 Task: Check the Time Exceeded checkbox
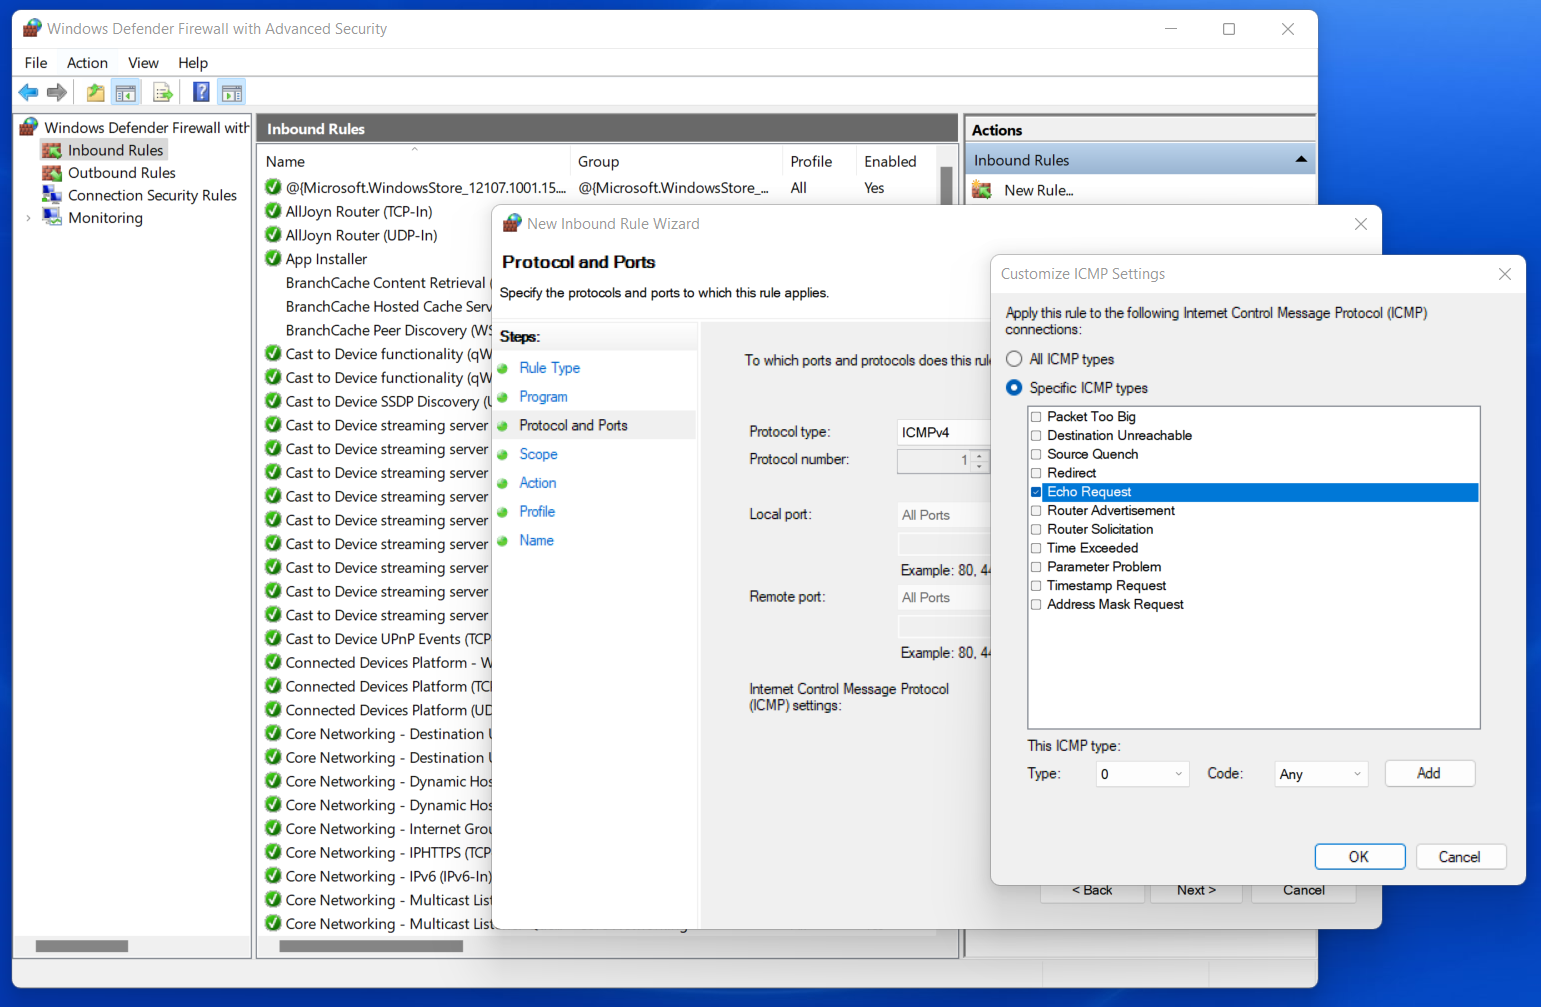(1036, 548)
